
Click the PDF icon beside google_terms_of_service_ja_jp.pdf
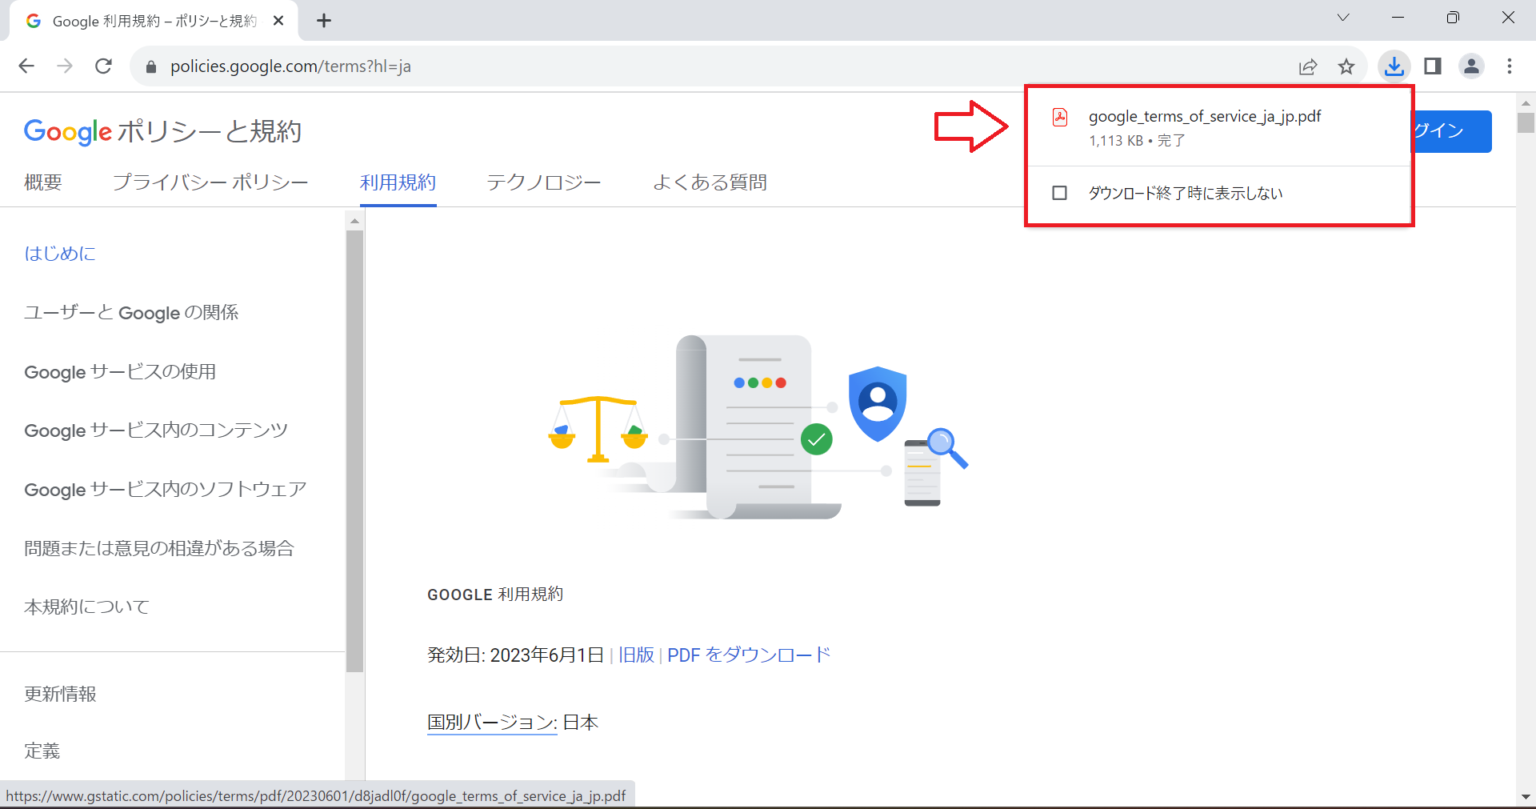click(1059, 116)
